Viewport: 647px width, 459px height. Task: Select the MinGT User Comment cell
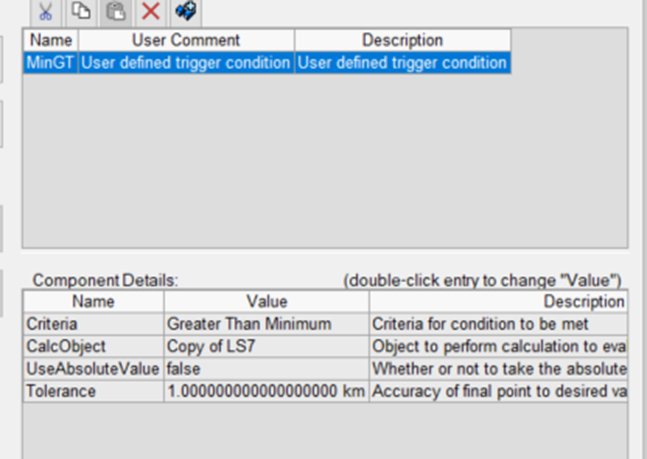point(186,62)
